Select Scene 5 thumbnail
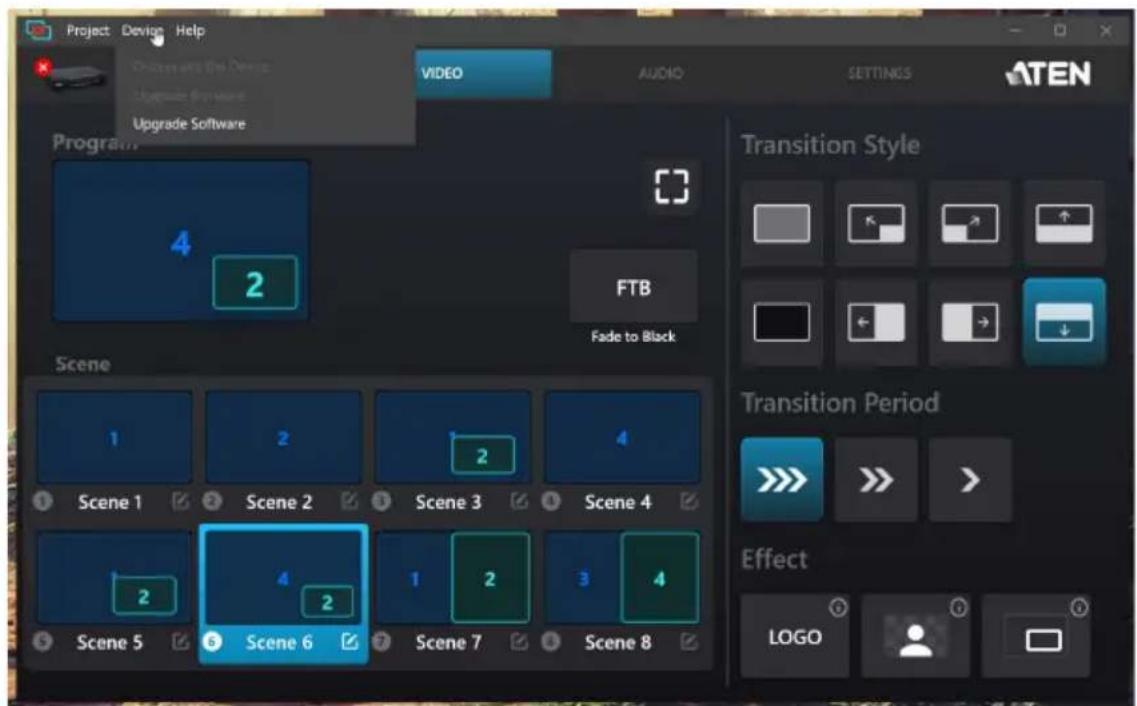Viewport: 1137px width, 706px height. pos(115,578)
